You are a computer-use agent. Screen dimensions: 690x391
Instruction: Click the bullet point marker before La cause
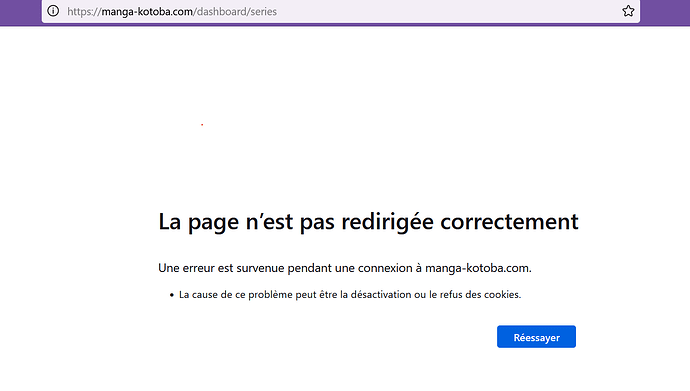[x=172, y=295]
